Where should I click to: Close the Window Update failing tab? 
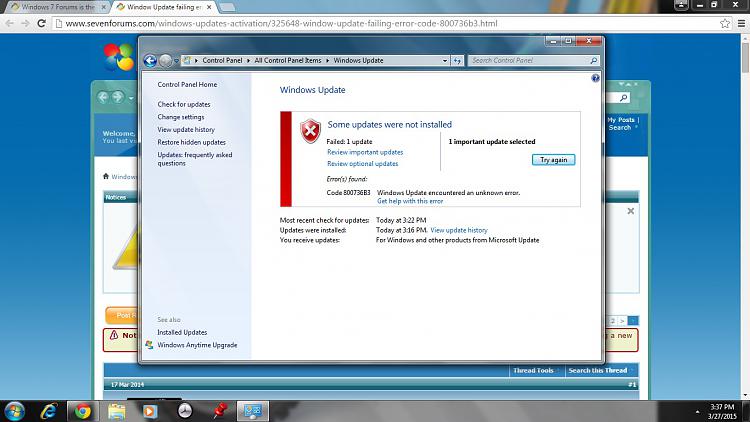point(209,7)
